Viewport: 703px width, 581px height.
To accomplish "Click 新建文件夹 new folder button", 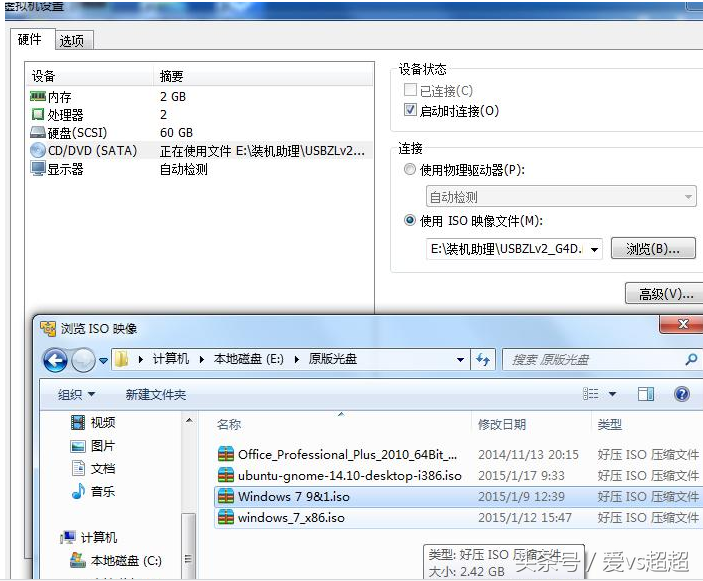I will [156, 395].
